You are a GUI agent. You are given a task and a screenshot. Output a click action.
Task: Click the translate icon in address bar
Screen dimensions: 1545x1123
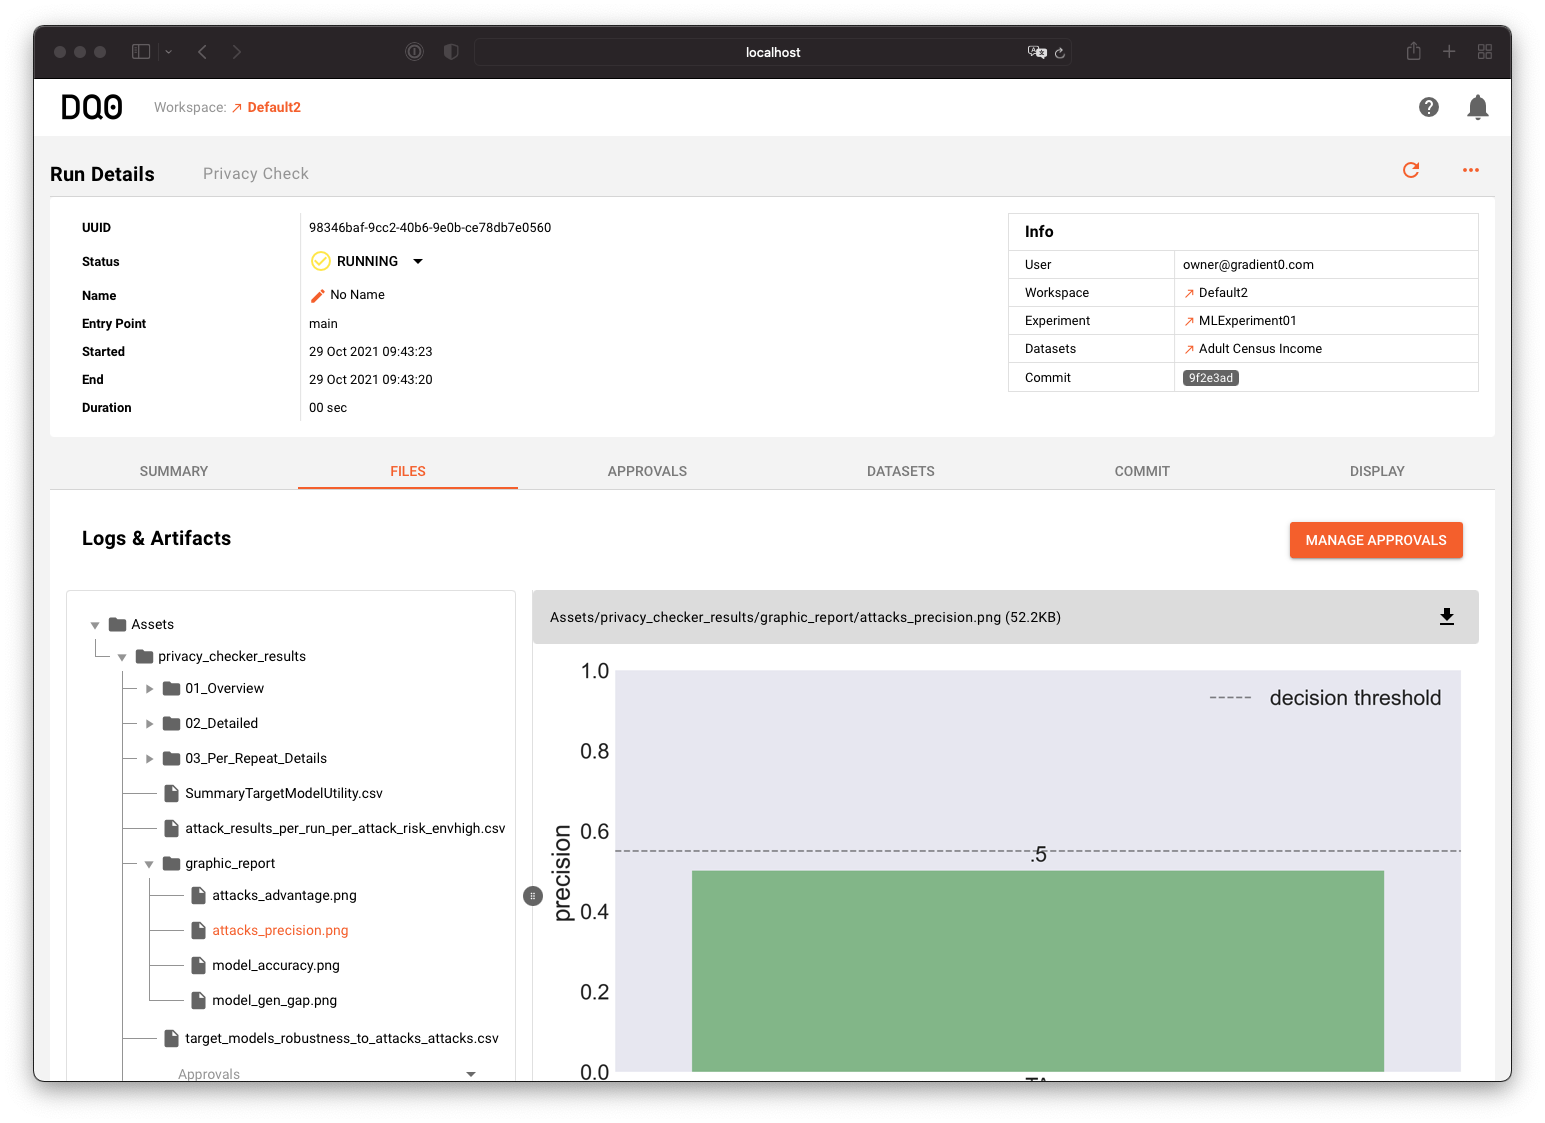pos(1037,52)
